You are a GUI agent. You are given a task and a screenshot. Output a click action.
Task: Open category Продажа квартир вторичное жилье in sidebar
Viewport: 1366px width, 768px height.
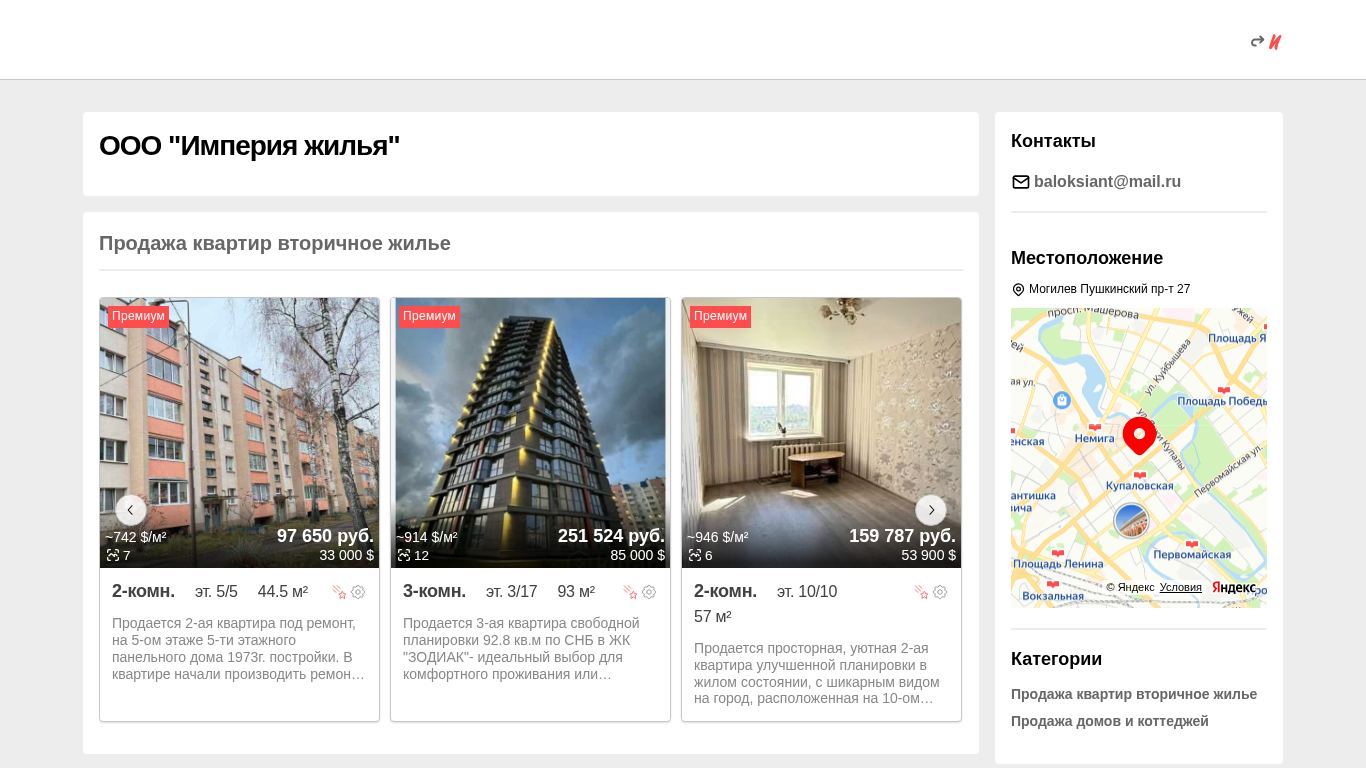(1134, 694)
